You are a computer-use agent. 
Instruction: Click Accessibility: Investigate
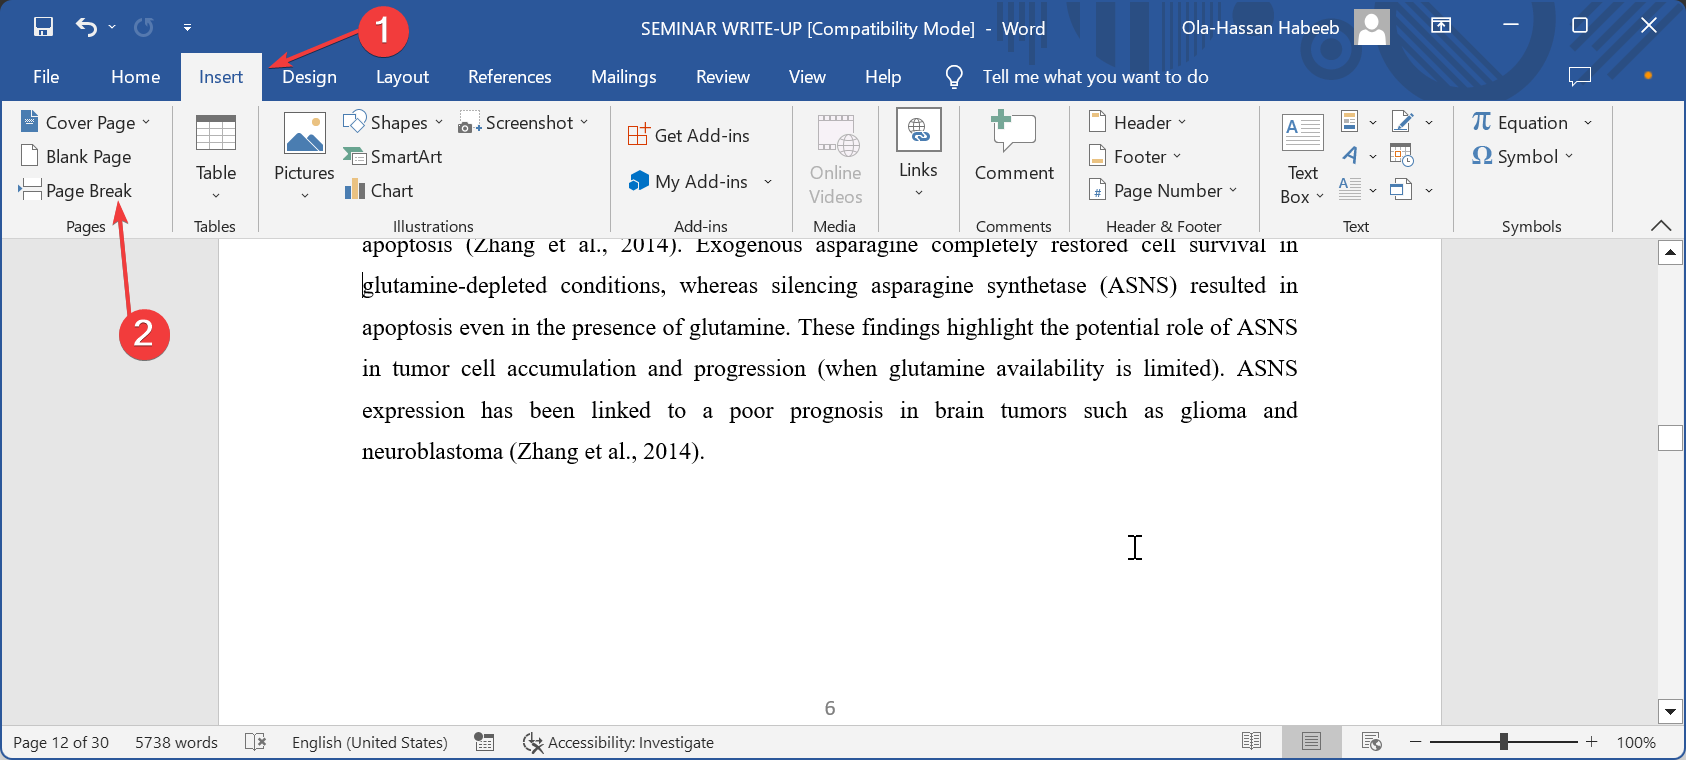(618, 742)
